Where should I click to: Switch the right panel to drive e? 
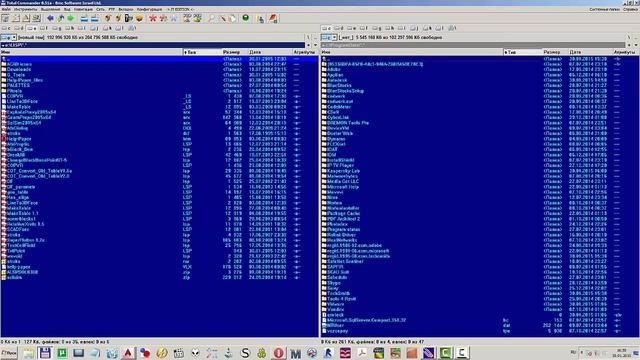pos(351,28)
